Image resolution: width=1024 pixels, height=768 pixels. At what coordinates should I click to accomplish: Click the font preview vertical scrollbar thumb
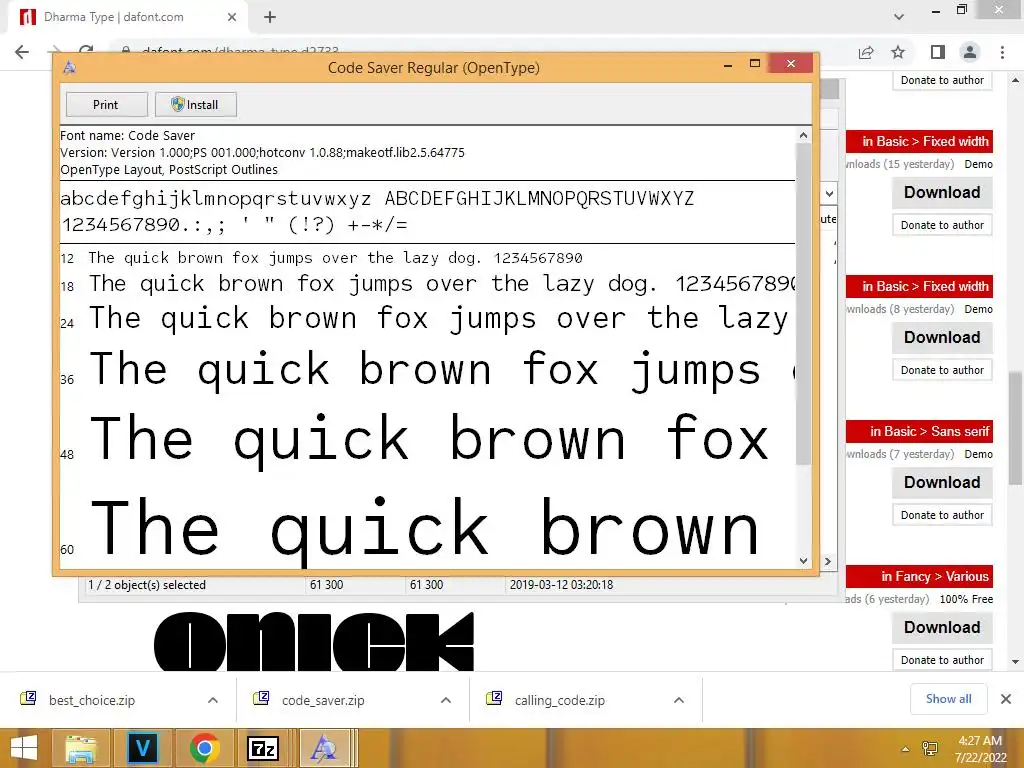click(x=803, y=304)
